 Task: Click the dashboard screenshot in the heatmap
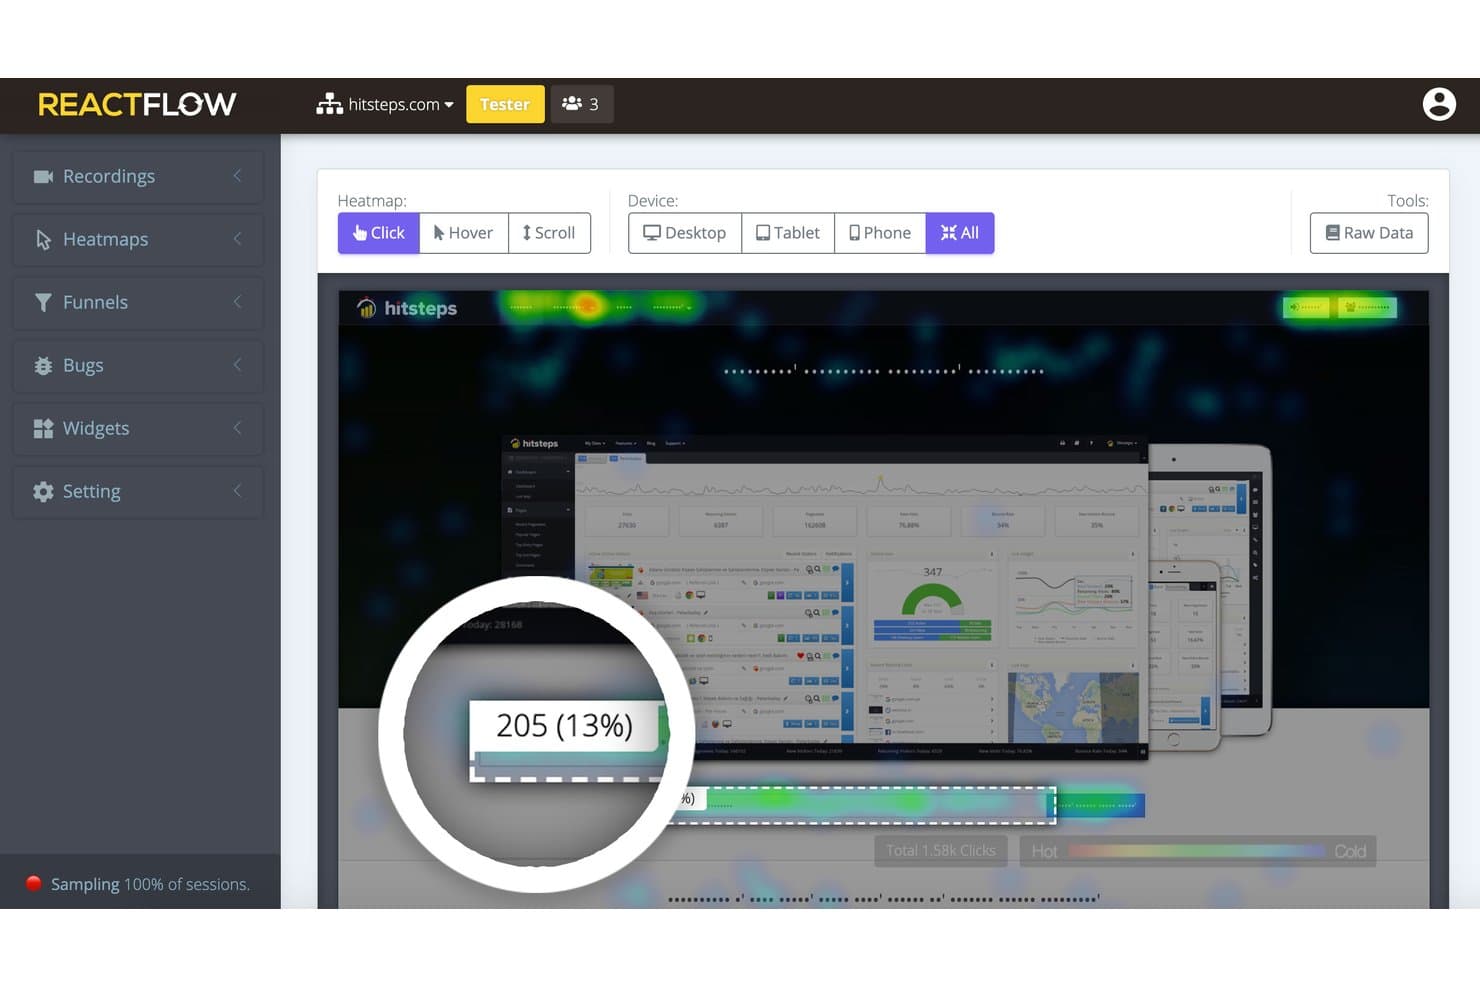click(x=825, y=597)
